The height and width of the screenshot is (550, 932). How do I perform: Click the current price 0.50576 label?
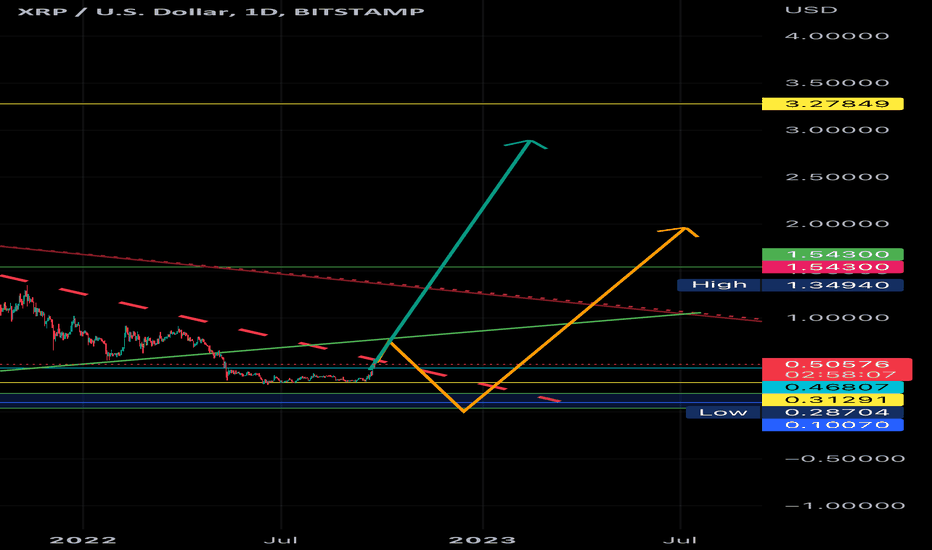[837, 364]
